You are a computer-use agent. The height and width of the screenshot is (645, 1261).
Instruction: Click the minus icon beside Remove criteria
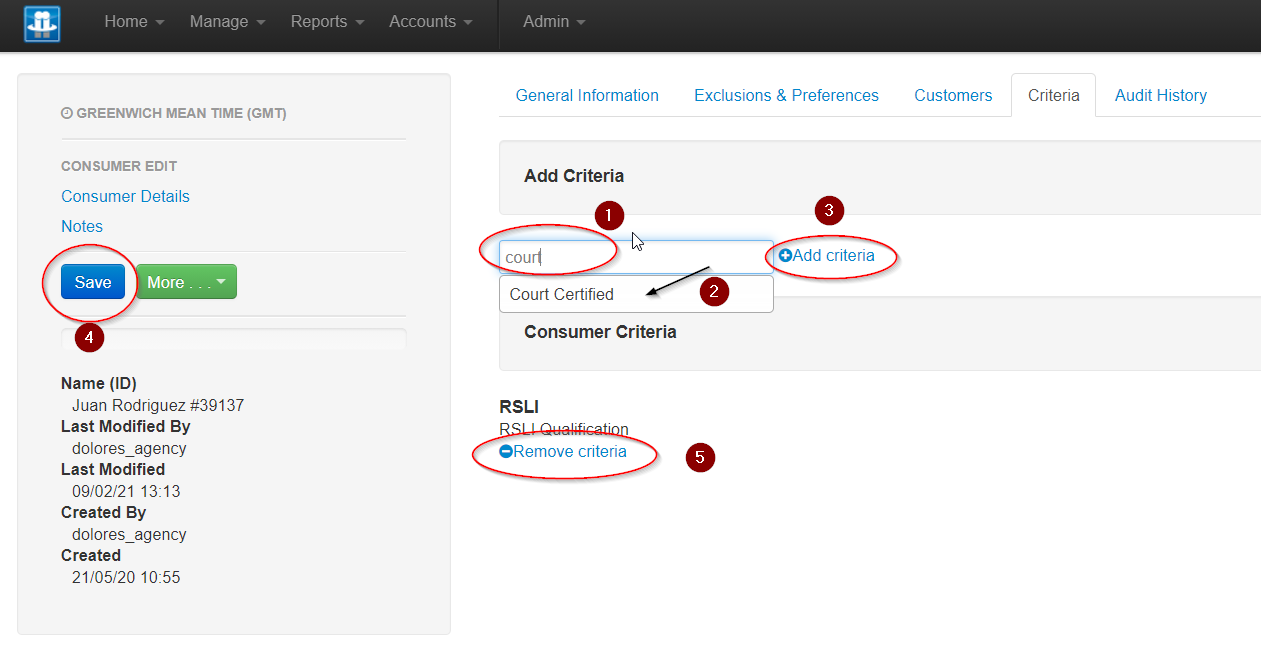(x=506, y=452)
